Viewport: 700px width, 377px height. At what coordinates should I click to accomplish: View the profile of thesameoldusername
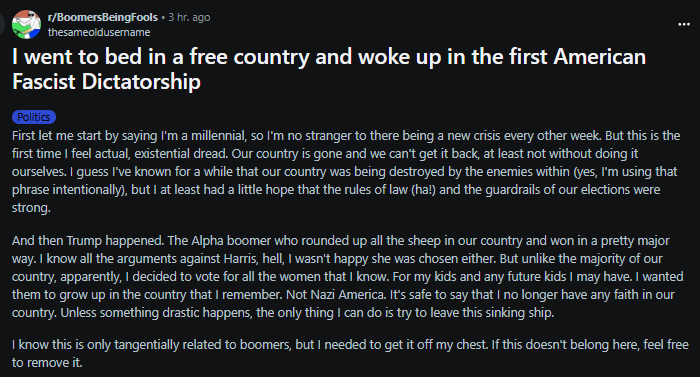pyautogui.click(x=99, y=32)
